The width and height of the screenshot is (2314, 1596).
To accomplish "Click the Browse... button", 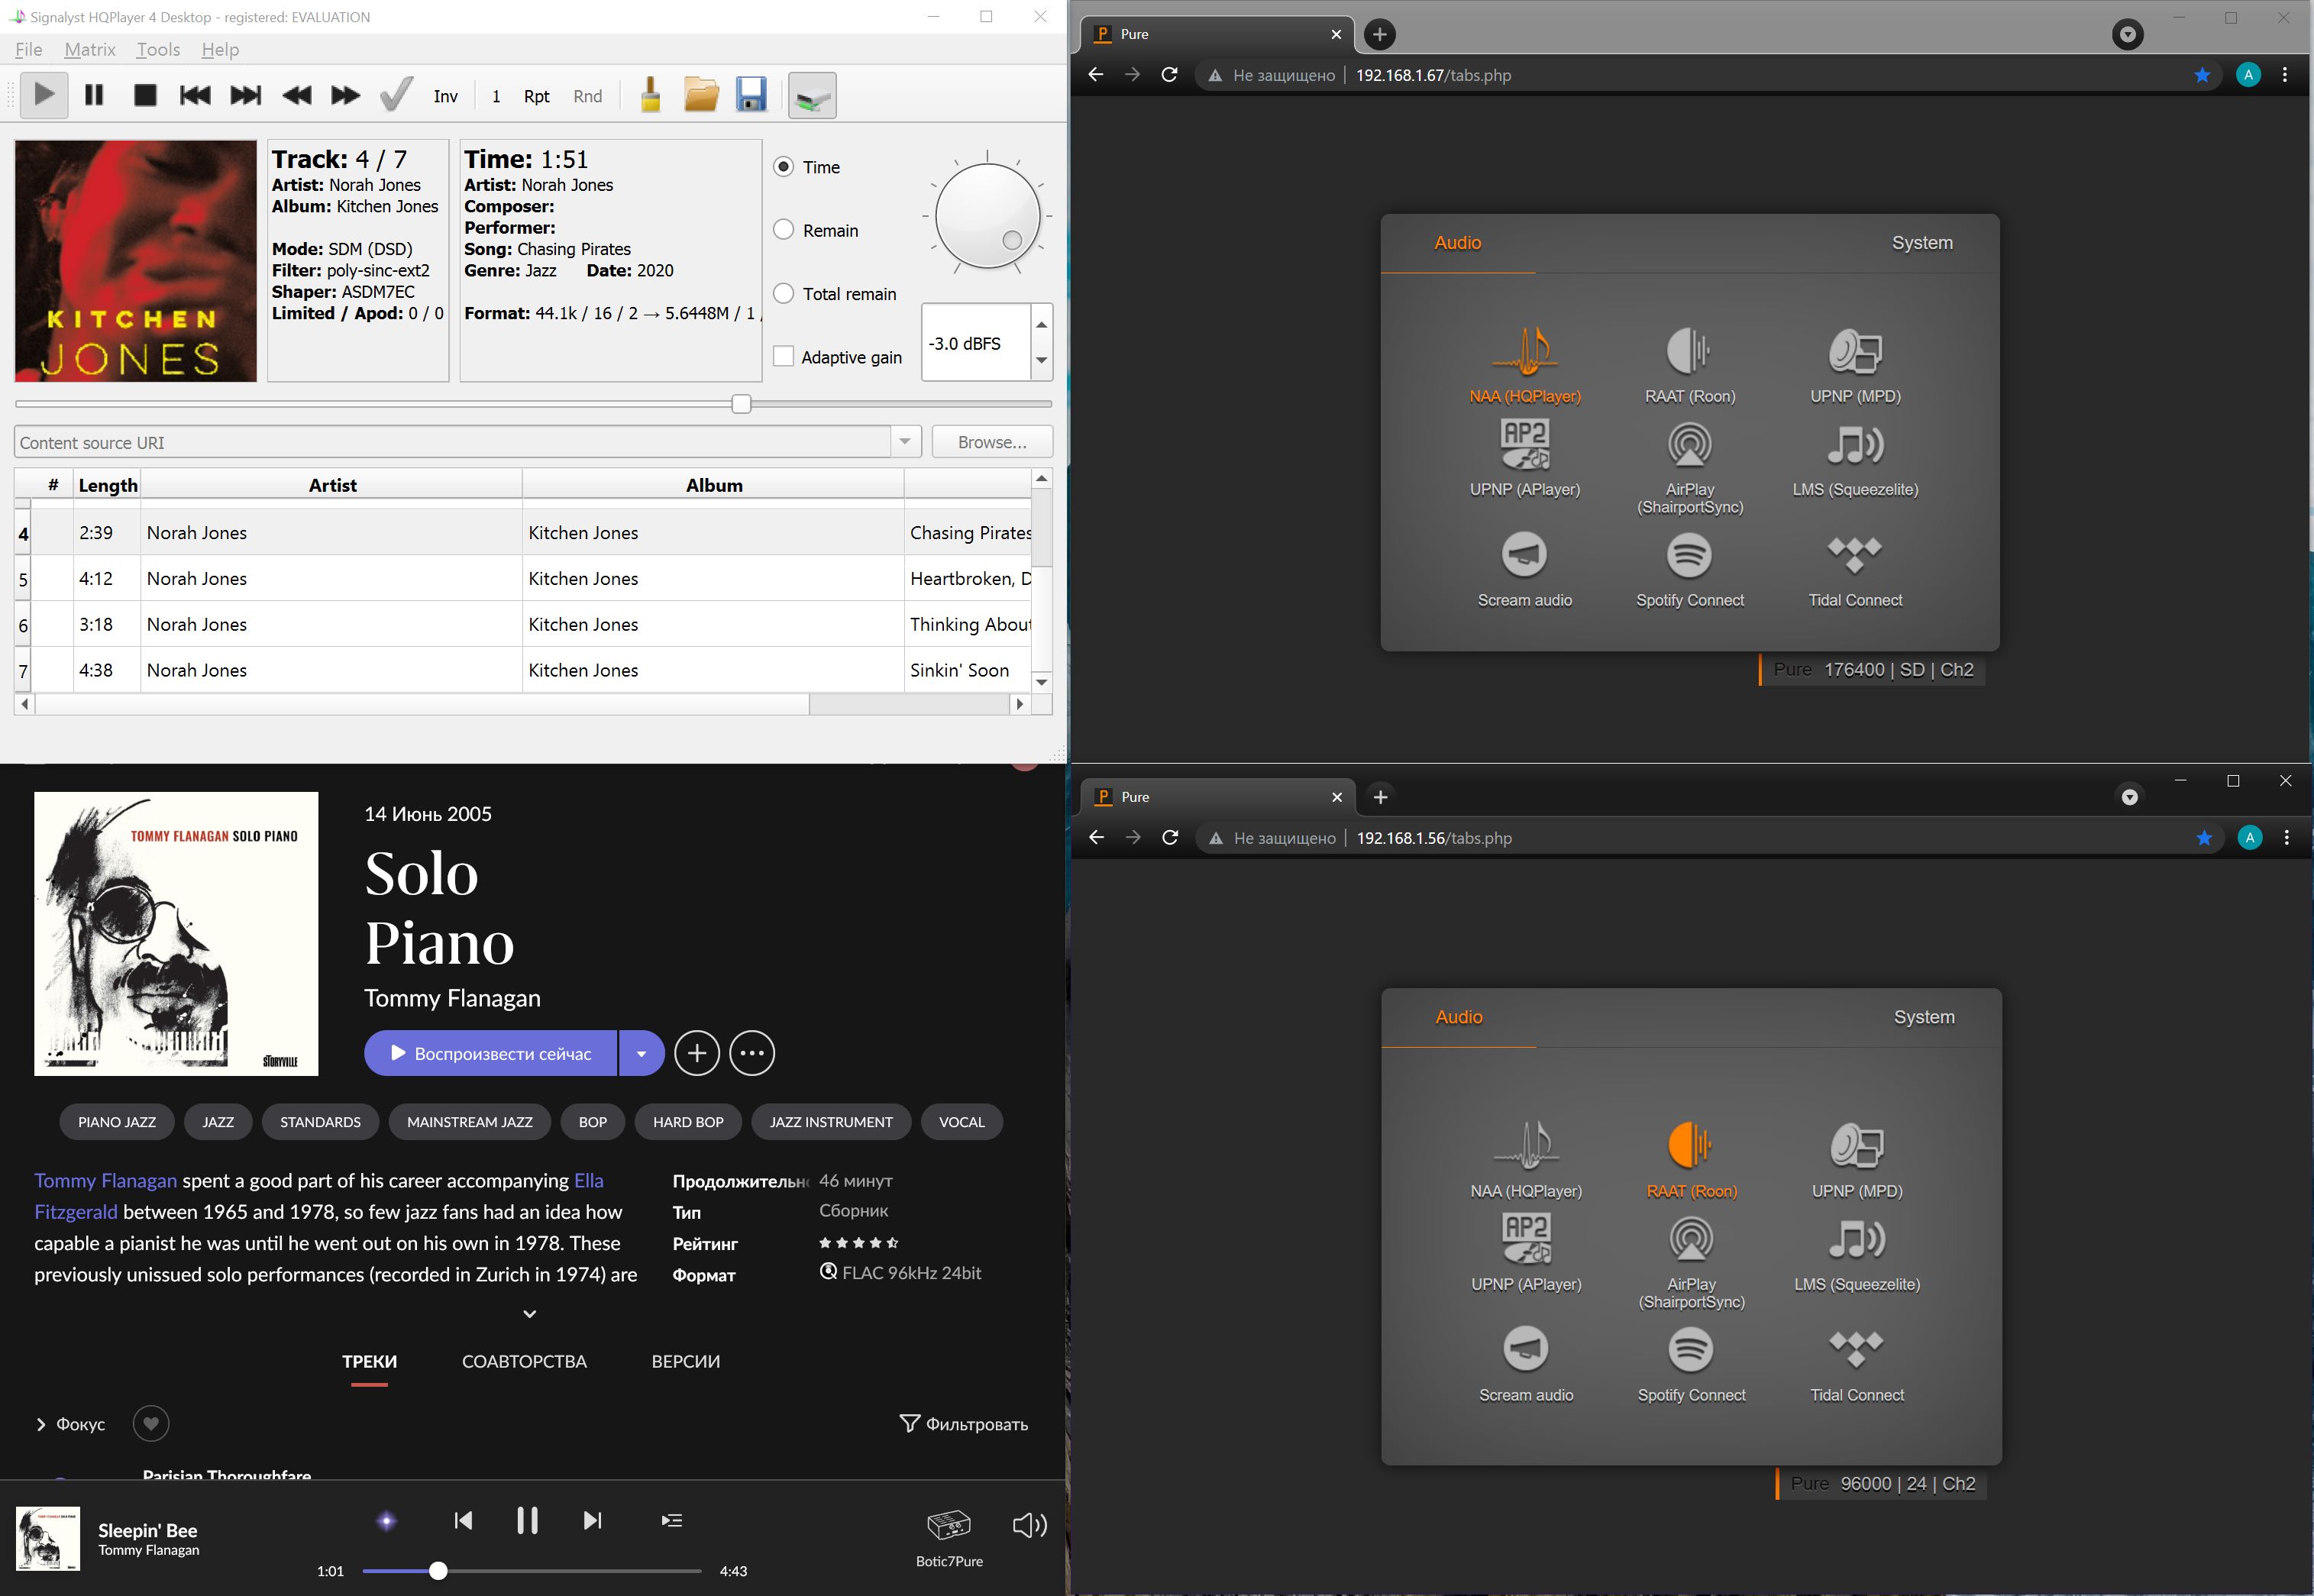I will pos(991,442).
